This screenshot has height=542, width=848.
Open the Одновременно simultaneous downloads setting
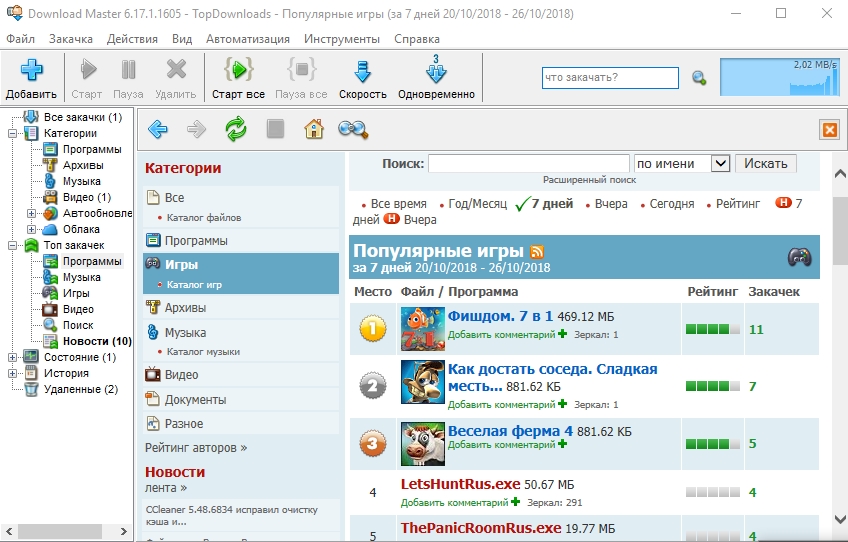click(x=436, y=79)
